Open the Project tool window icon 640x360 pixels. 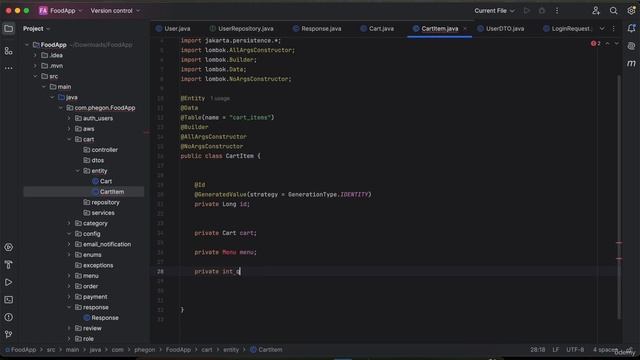(x=8, y=29)
